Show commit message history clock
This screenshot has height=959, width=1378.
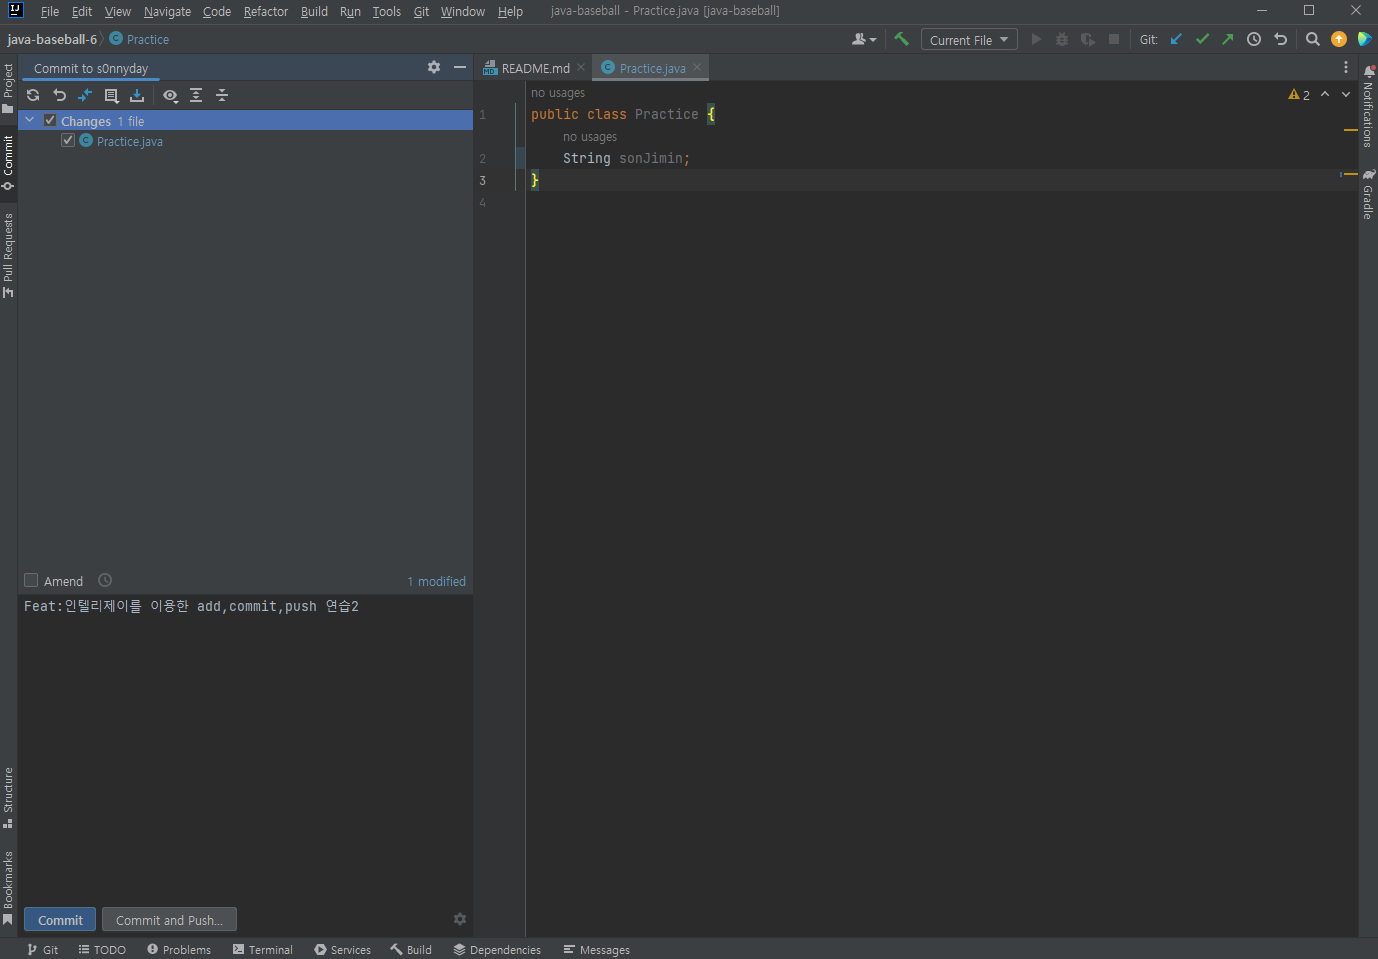coord(105,580)
